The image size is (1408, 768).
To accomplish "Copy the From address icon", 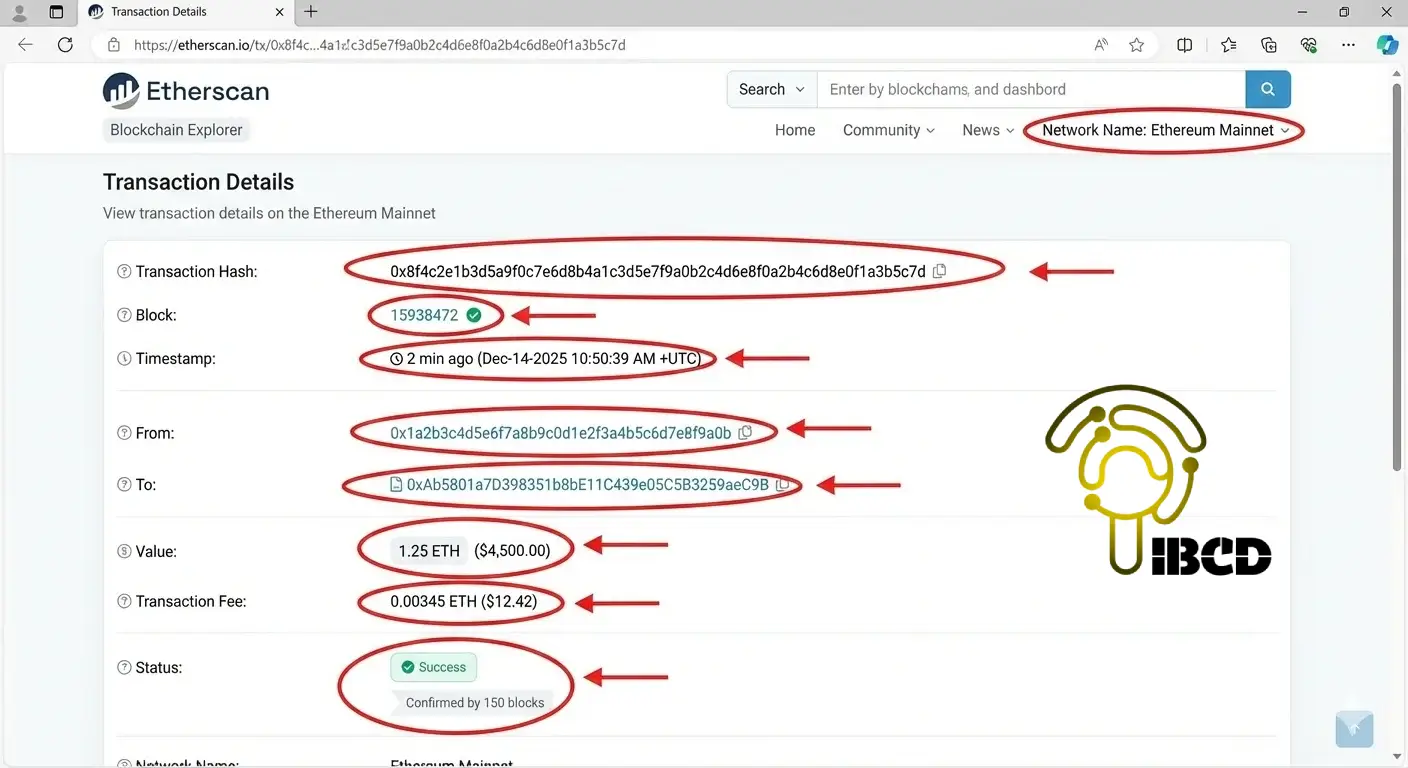I will point(744,433).
